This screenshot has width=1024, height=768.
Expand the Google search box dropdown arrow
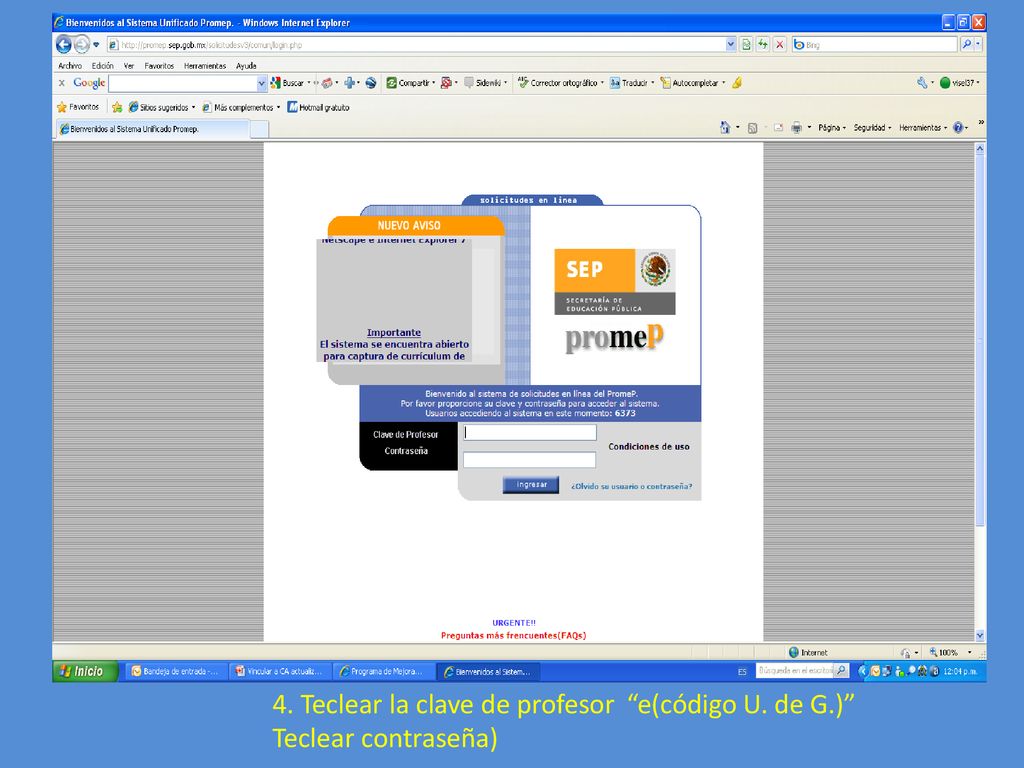click(x=262, y=83)
